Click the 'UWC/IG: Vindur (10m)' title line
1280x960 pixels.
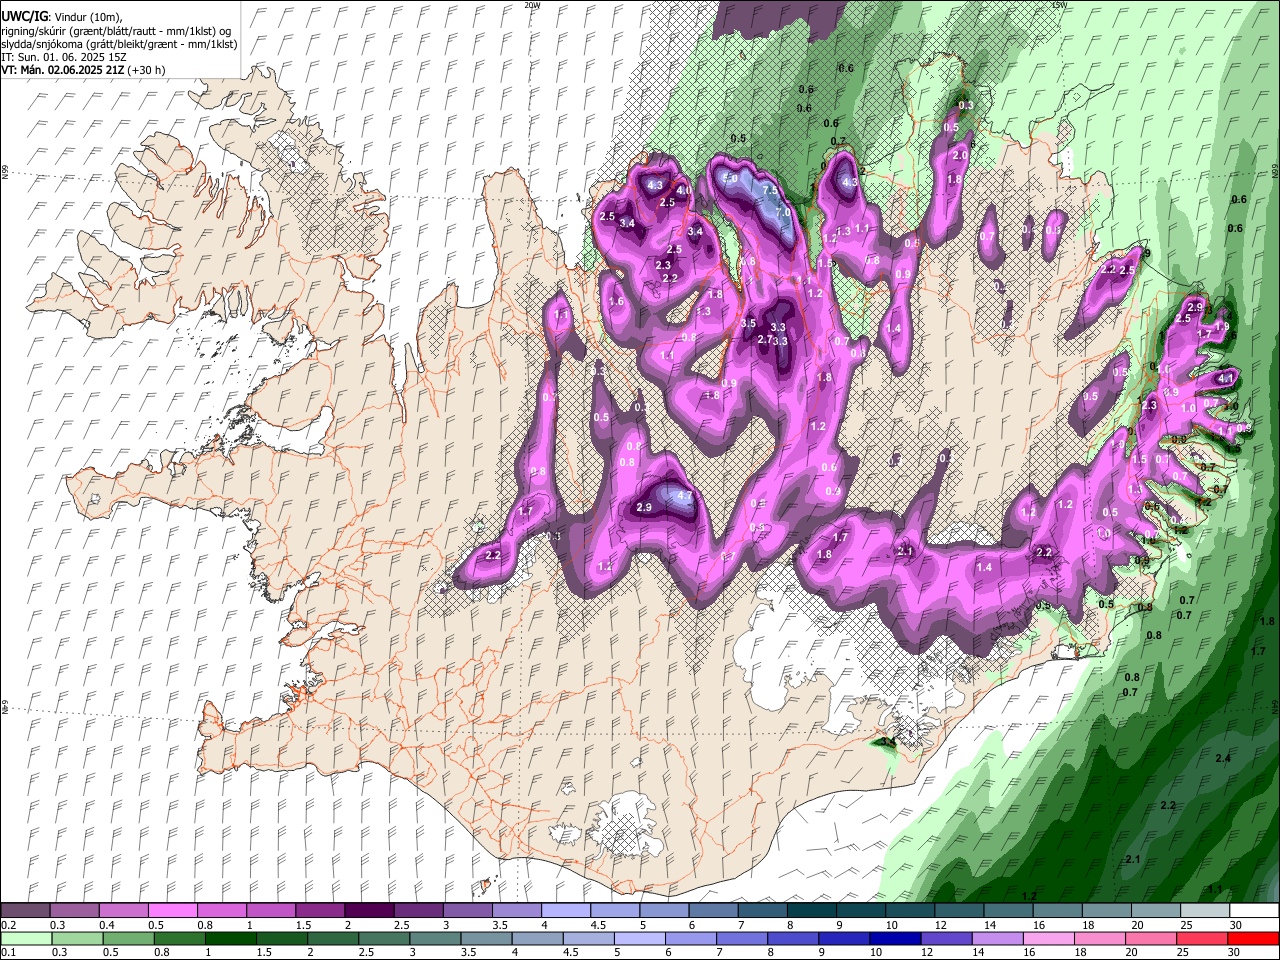coord(61,17)
